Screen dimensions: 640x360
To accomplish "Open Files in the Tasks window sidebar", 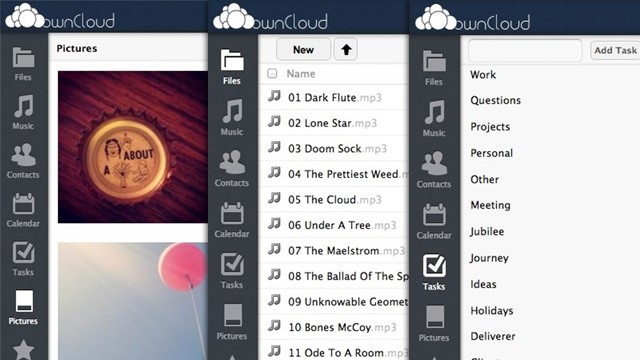I will [434, 68].
